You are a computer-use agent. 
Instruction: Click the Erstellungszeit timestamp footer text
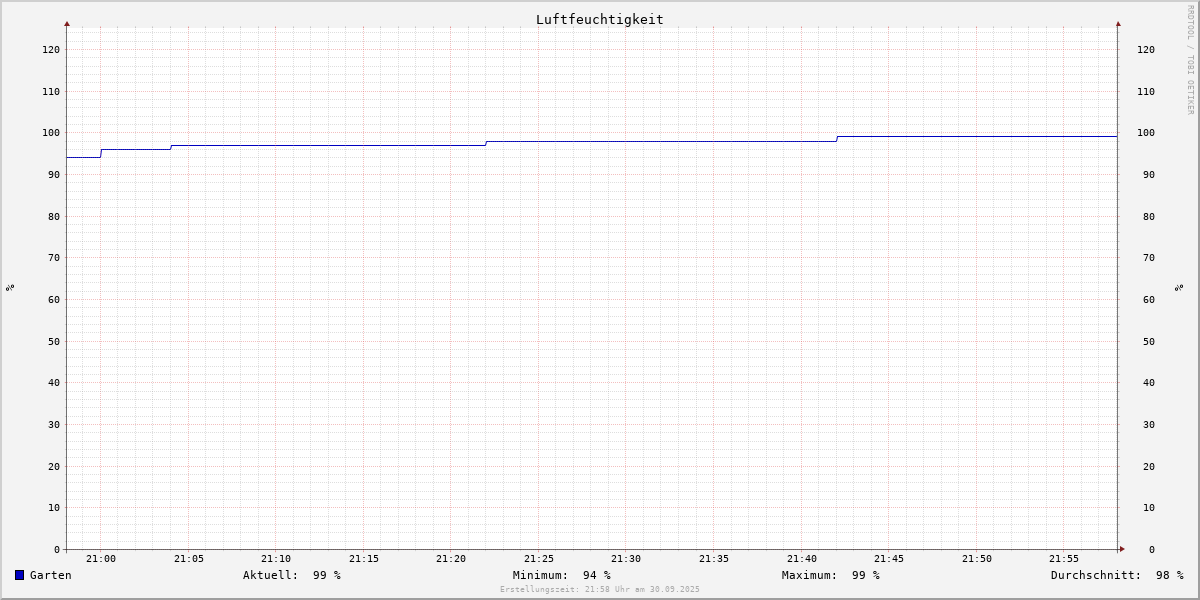[600, 590]
